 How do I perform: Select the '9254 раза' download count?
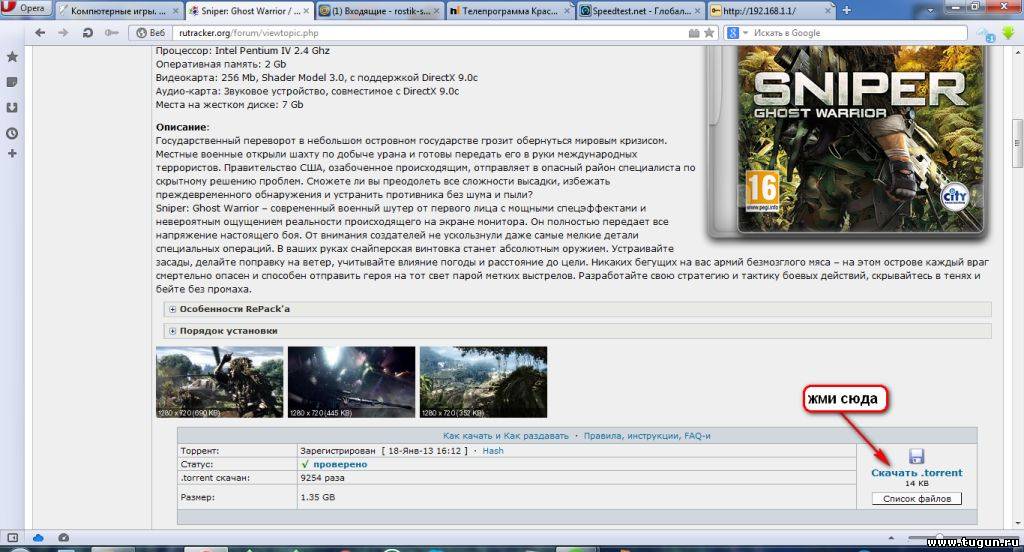tap(322, 478)
